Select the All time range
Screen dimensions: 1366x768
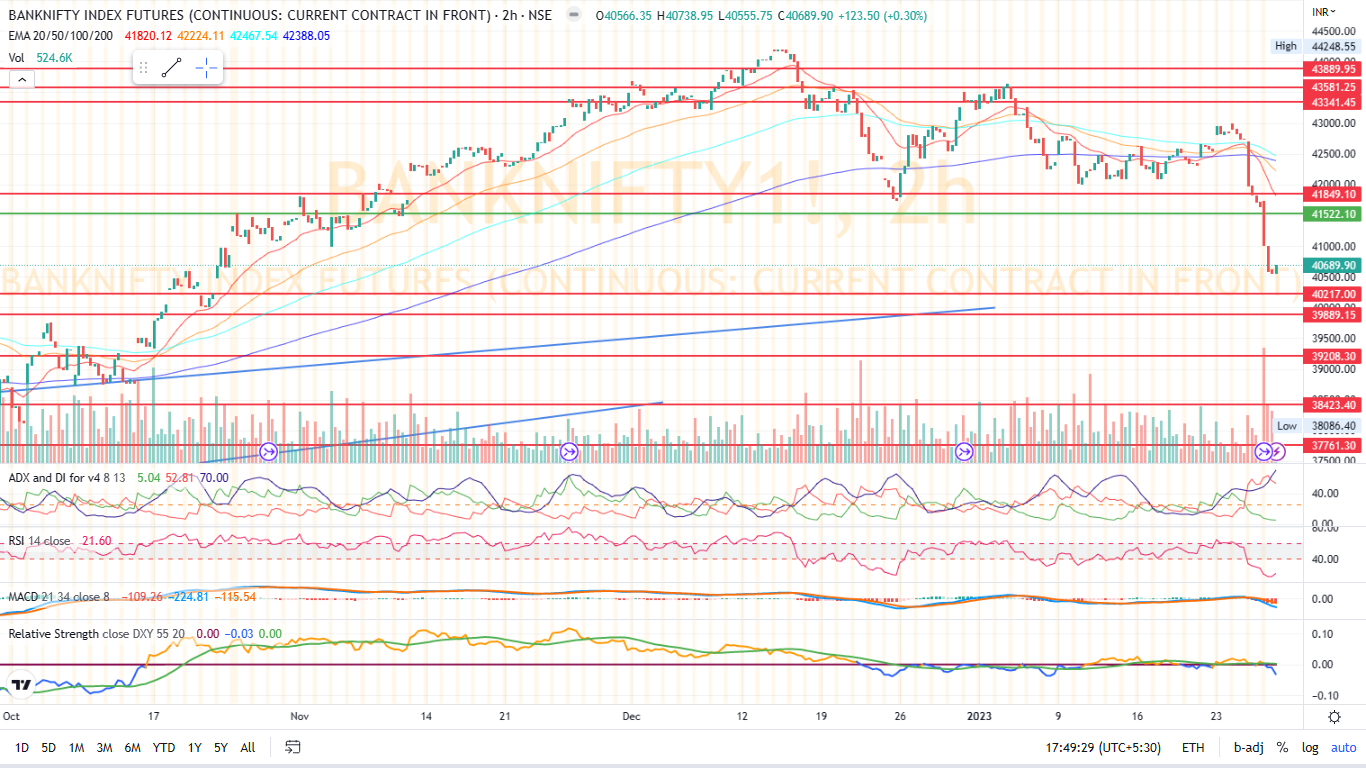pyautogui.click(x=248, y=747)
